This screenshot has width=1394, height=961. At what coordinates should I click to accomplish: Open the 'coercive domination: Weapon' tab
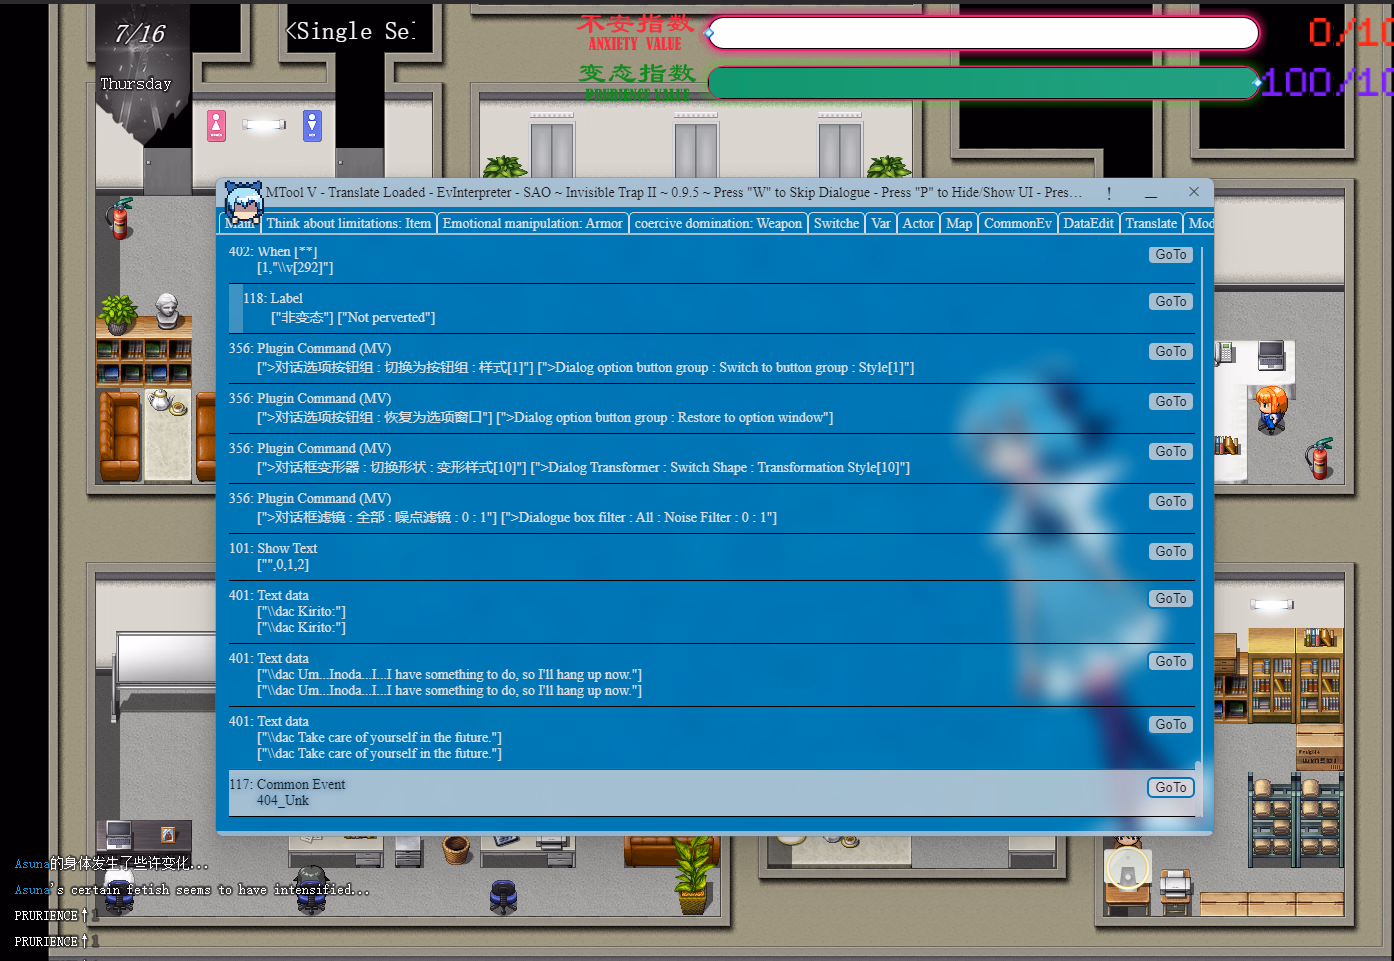coord(718,224)
